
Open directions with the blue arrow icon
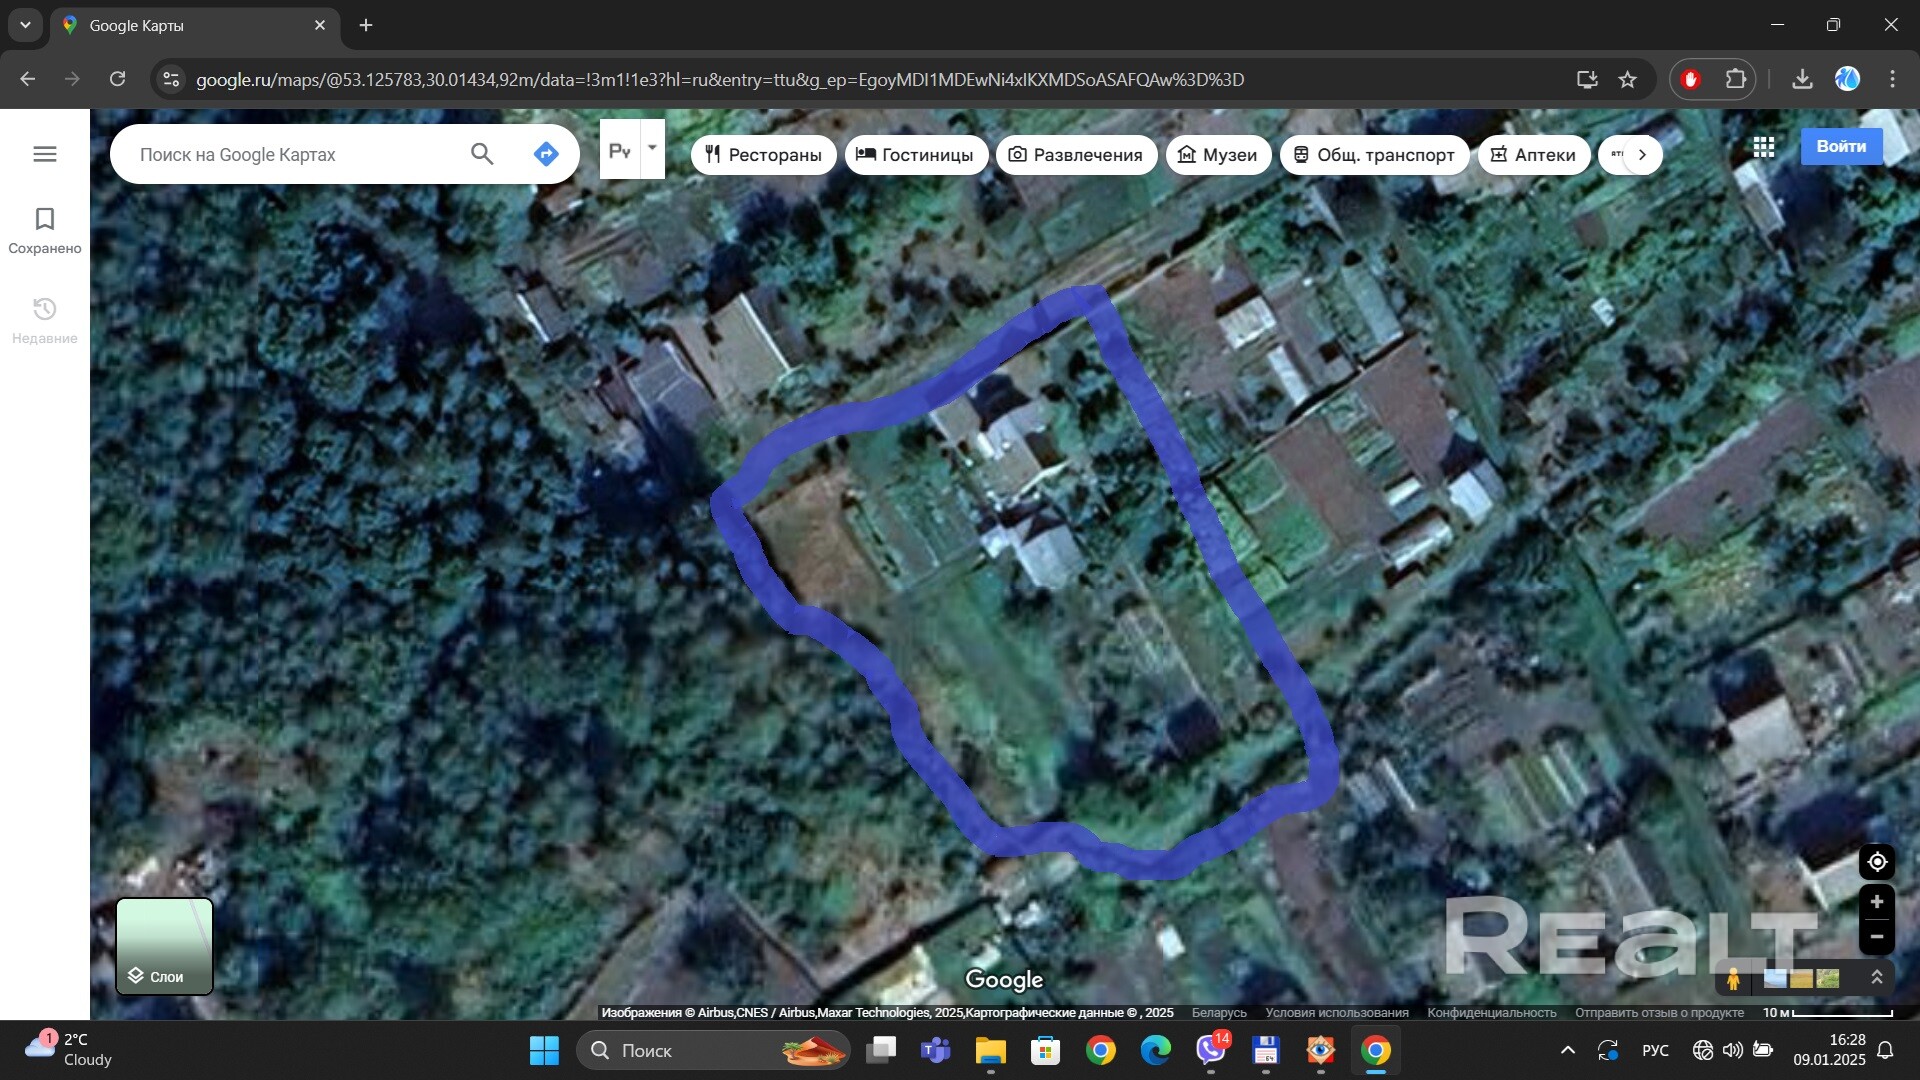click(546, 154)
